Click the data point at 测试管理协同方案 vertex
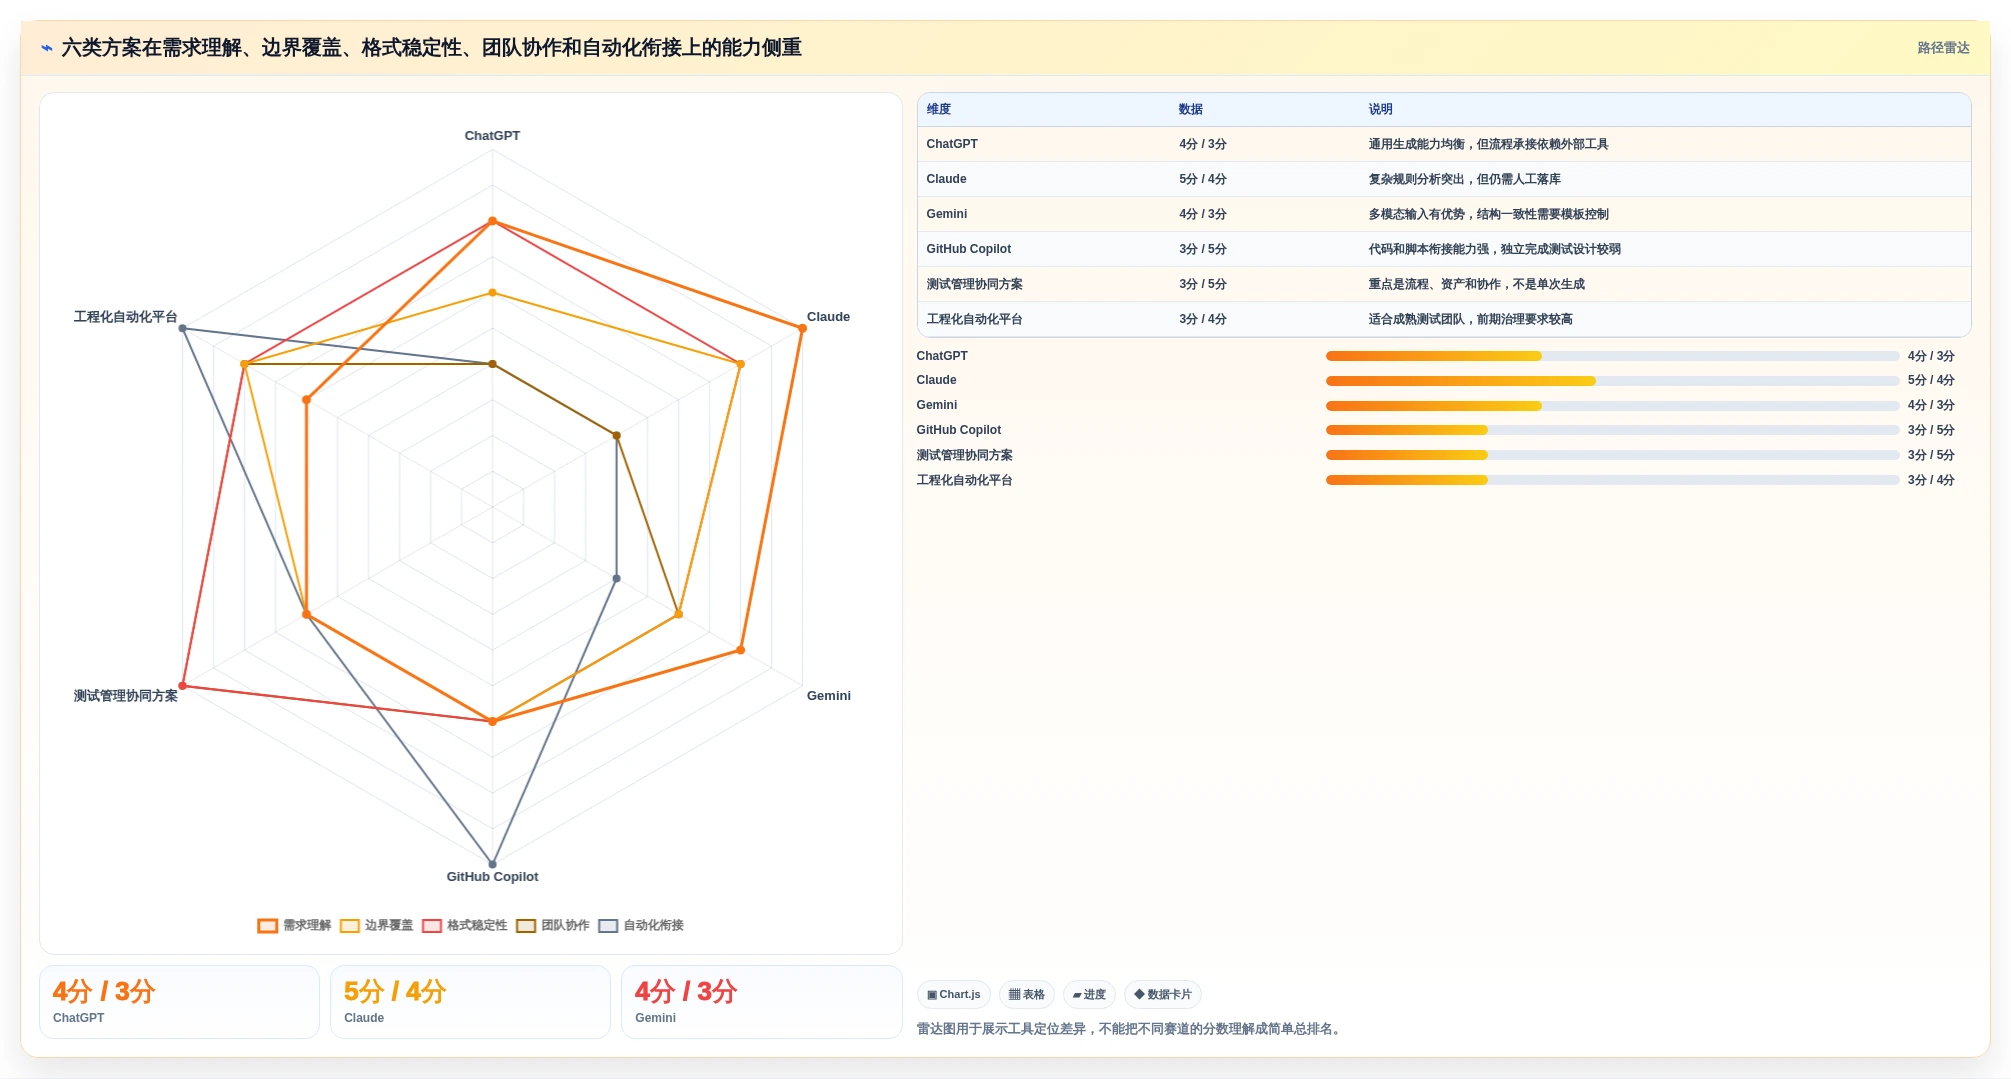 coord(182,686)
